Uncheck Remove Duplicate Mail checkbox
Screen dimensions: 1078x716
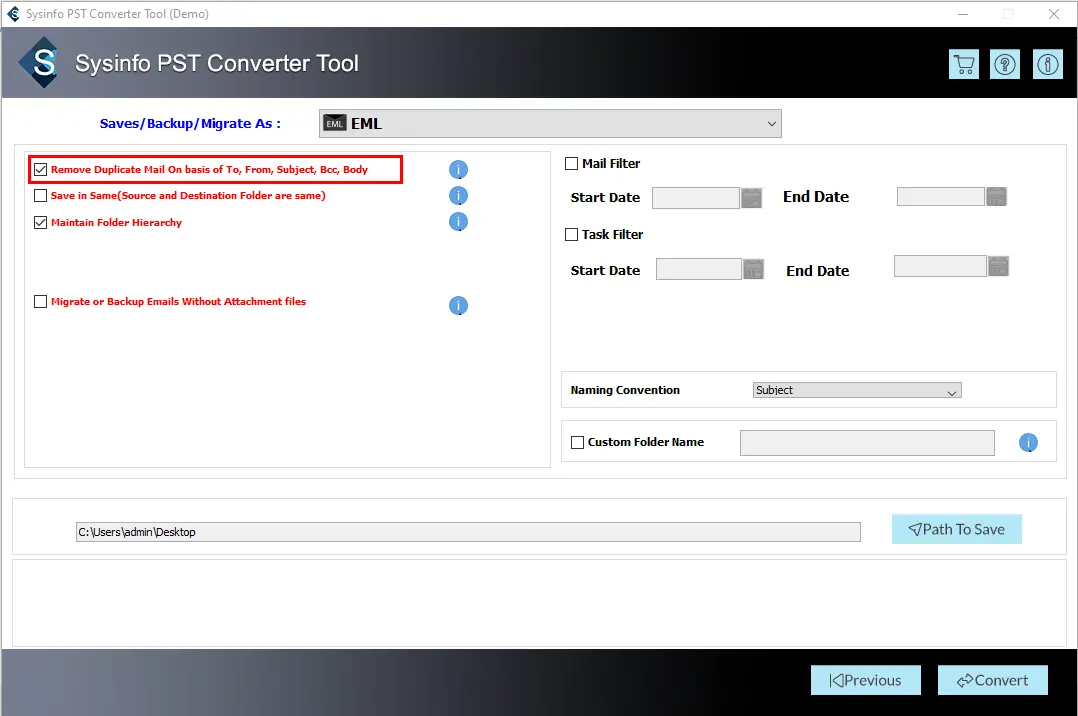[x=41, y=170]
